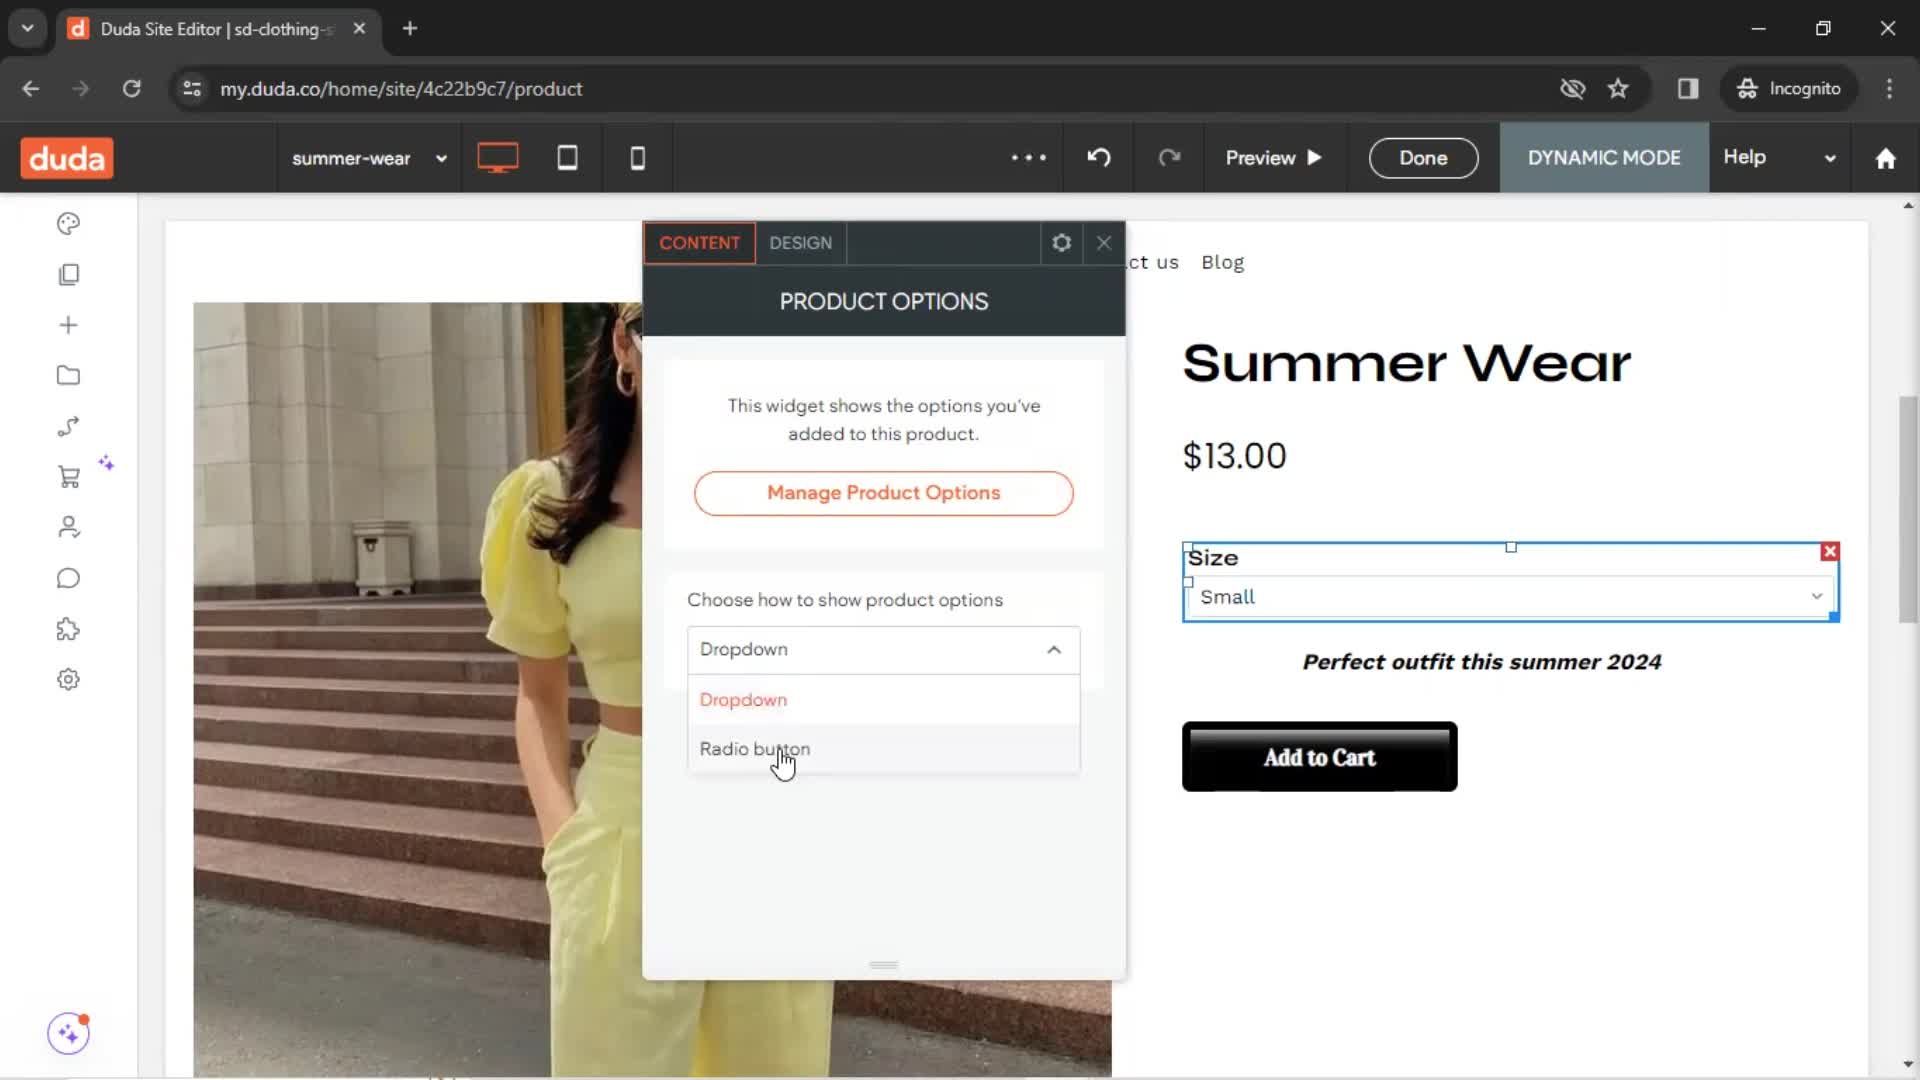Screen dimensions: 1920x1080
Task: Expand the Help menu
Action: click(x=1780, y=158)
